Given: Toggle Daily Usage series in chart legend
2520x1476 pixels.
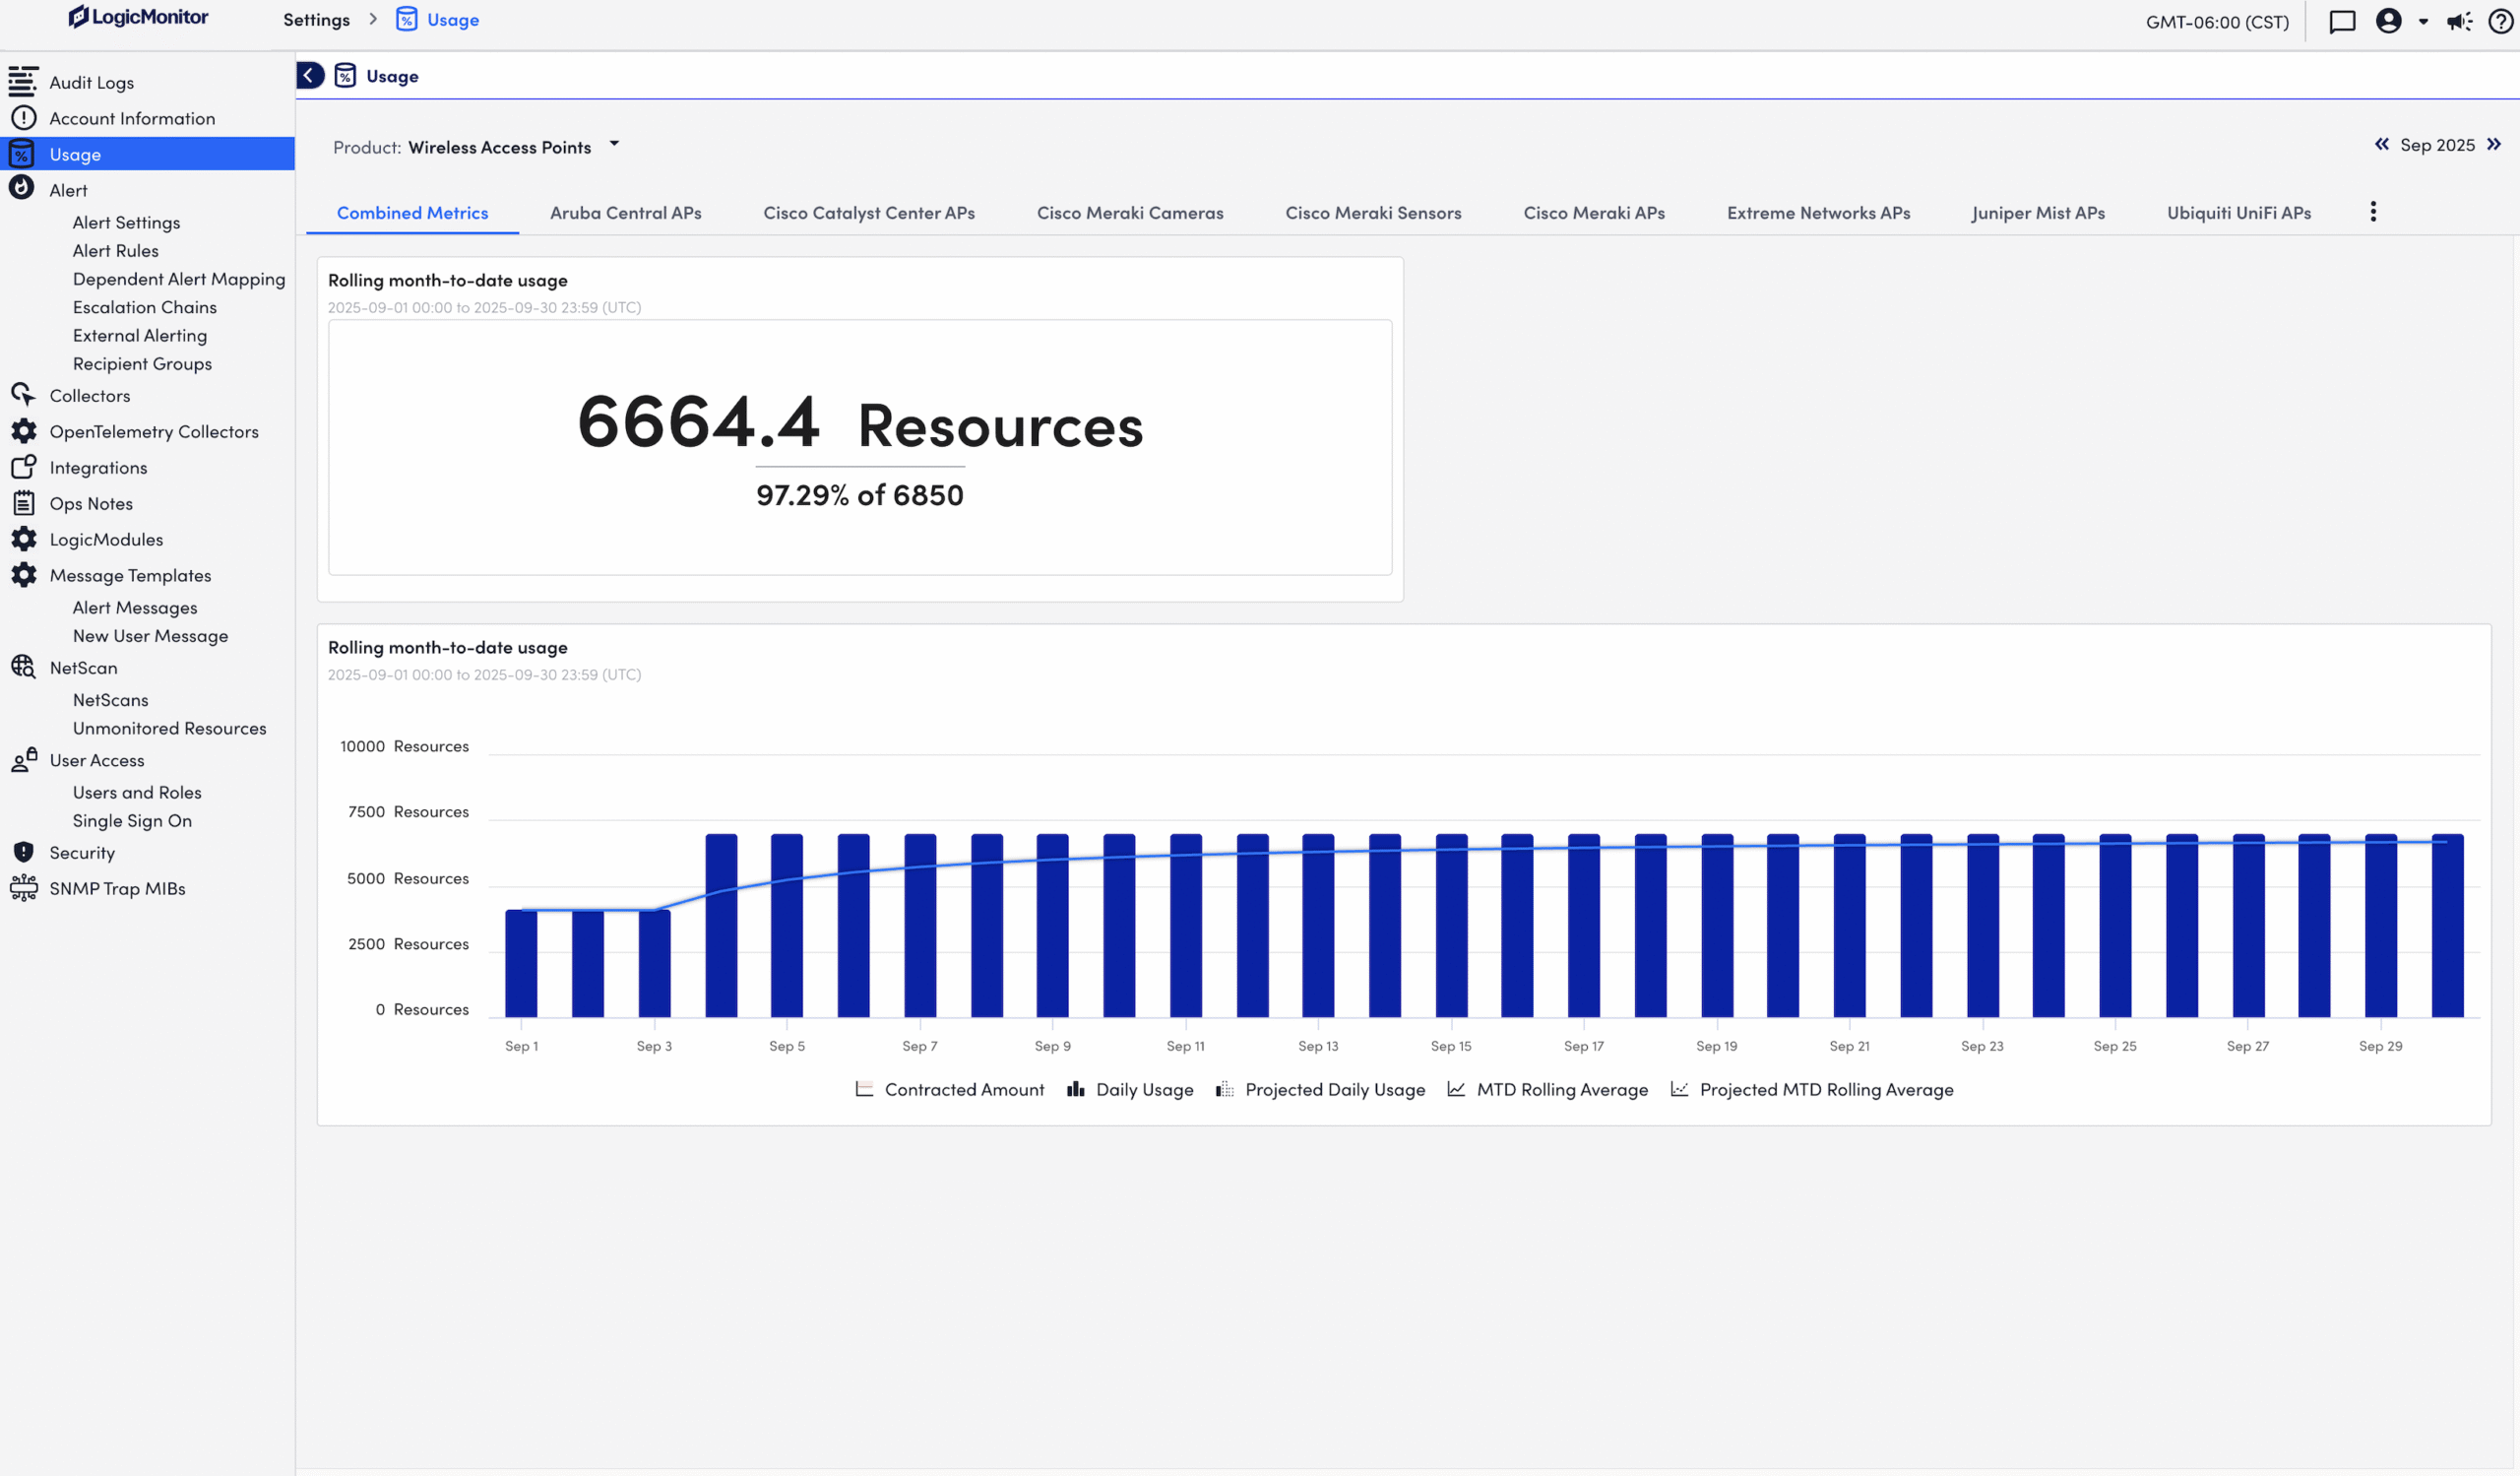Looking at the screenshot, I should click(1130, 1089).
